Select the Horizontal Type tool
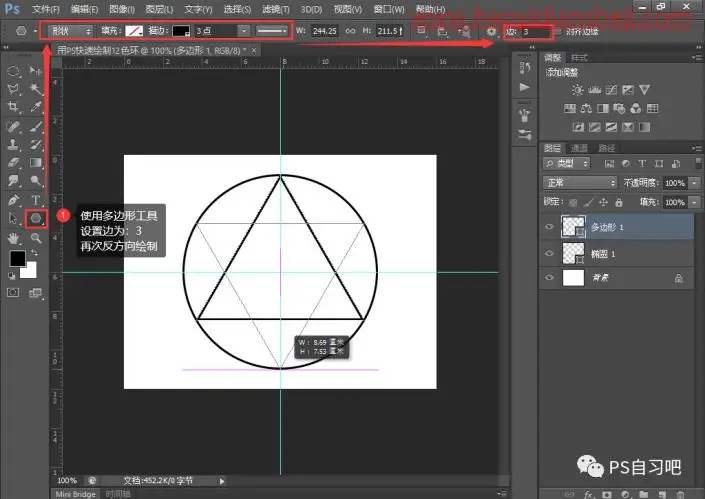Viewport: 705px width, 499px height. [35, 200]
